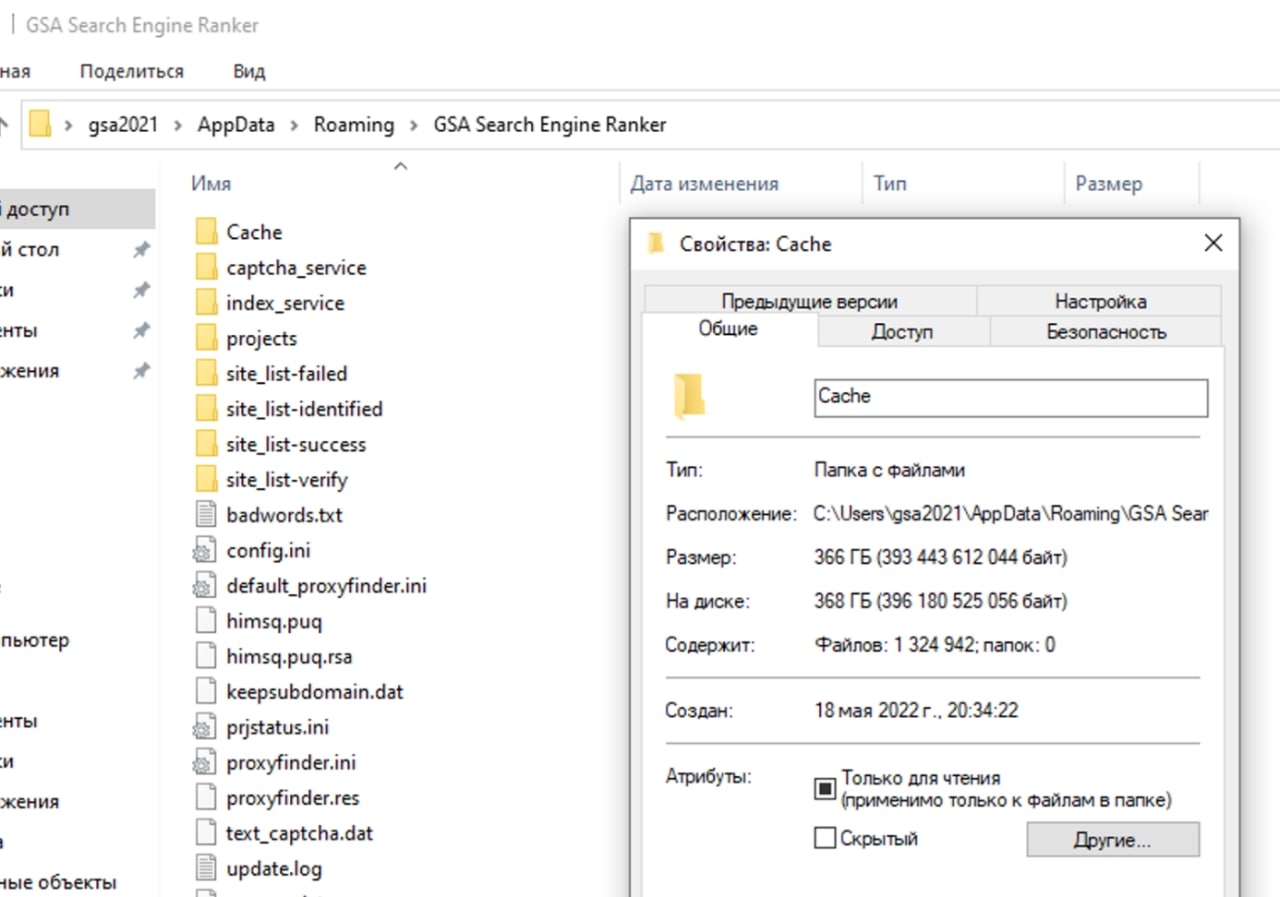Viewport: 1280px width, 897px height.
Task: Click the folder icon in address bar
Action: (40, 125)
